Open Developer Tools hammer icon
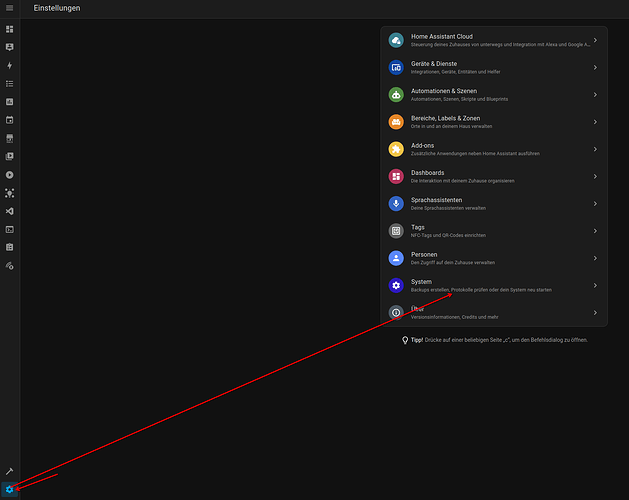Image resolution: width=629 pixels, height=500 pixels. (x=10, y=470)
